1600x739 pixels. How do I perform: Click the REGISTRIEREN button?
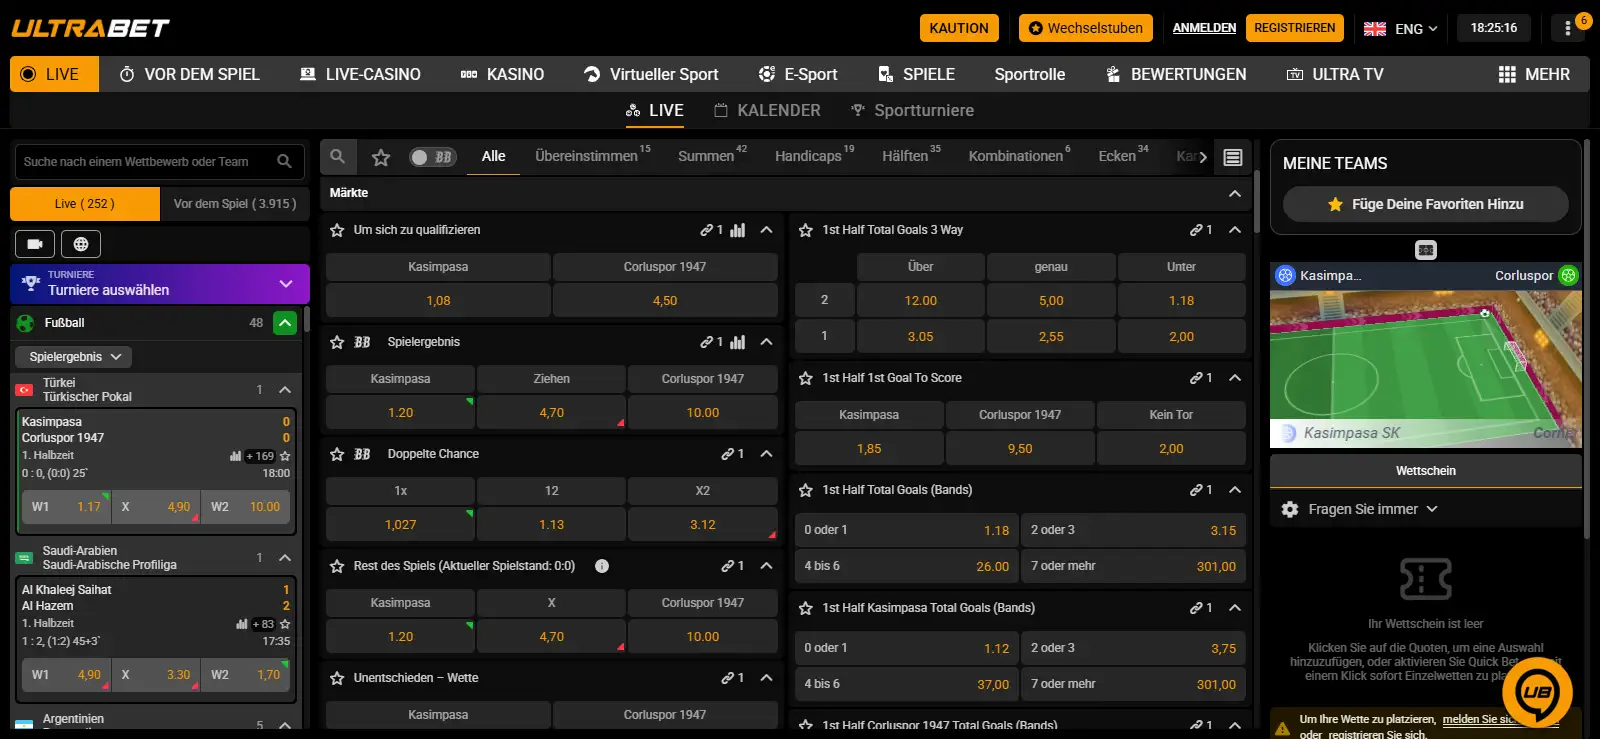1294,28
